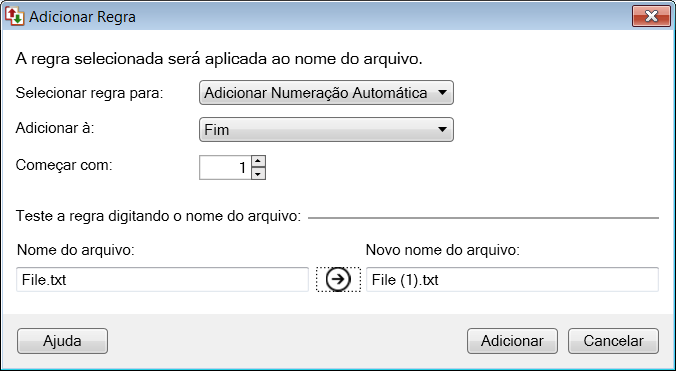Click the Selecionar regra para label

[x=90, y=93]
